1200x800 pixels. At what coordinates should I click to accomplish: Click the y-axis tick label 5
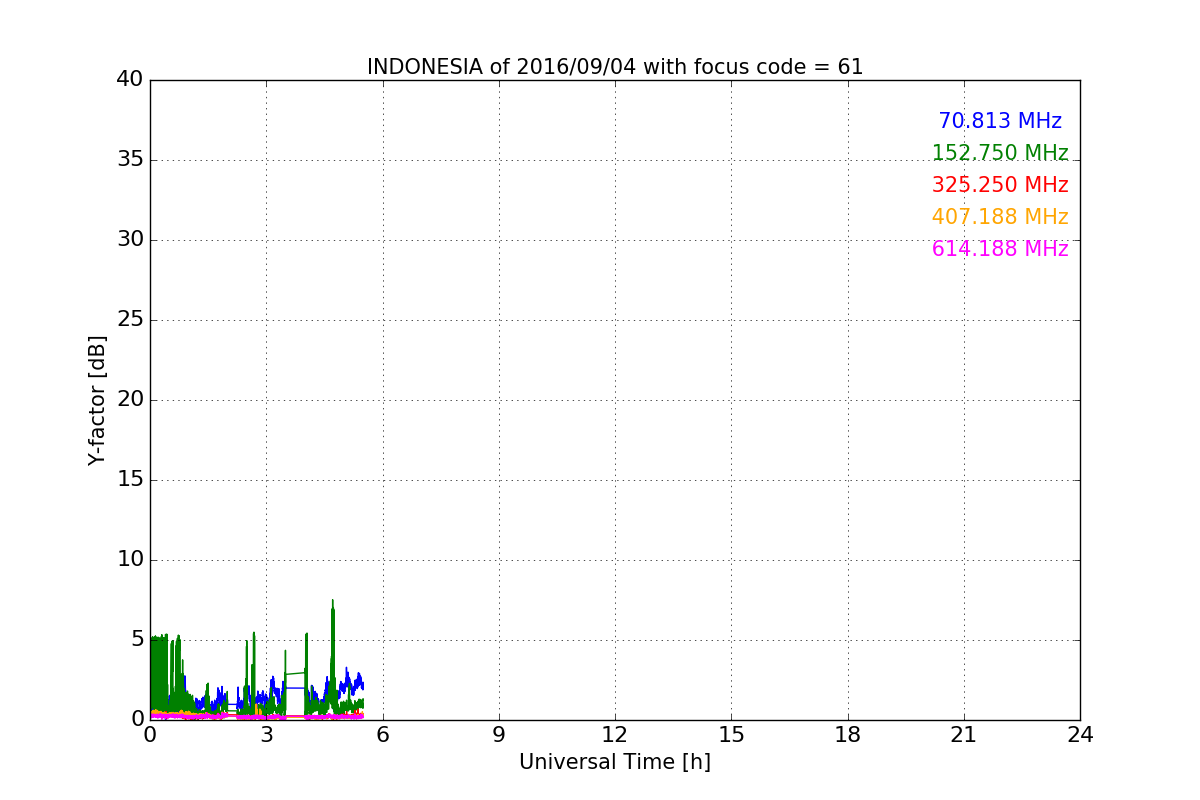pyautogui.click(x=136, y=640)
